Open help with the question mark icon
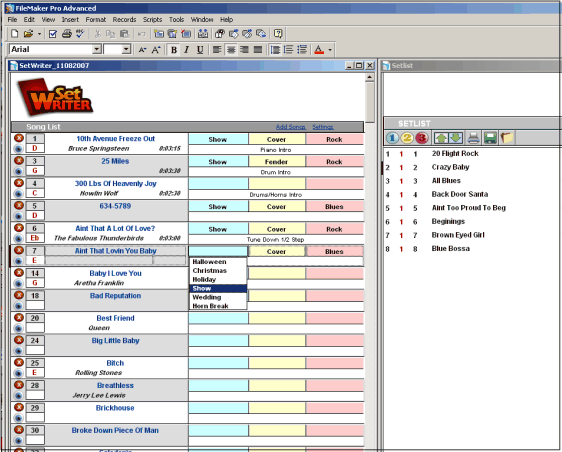The width and height of the screenshot is (562, 452). coord(278,34)
